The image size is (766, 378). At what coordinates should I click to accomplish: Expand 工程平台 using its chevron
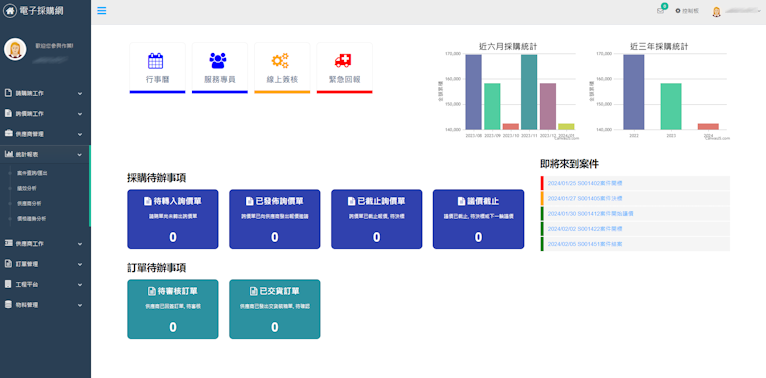click(x=80, y=284)
